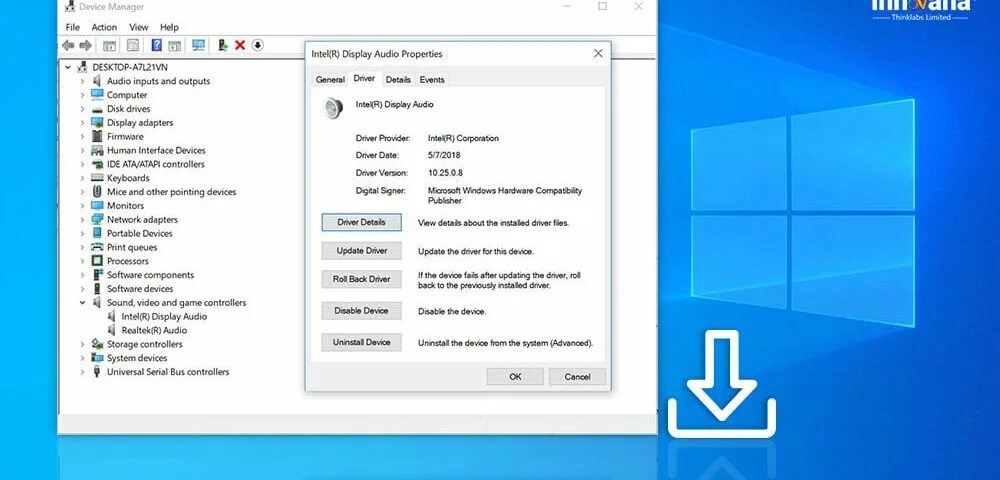Click the Driver Version value 10.25.0.8
Image resolution: width=1000 pixels, height=480 pixels.
pyautogui.click(x=445, y=173)
